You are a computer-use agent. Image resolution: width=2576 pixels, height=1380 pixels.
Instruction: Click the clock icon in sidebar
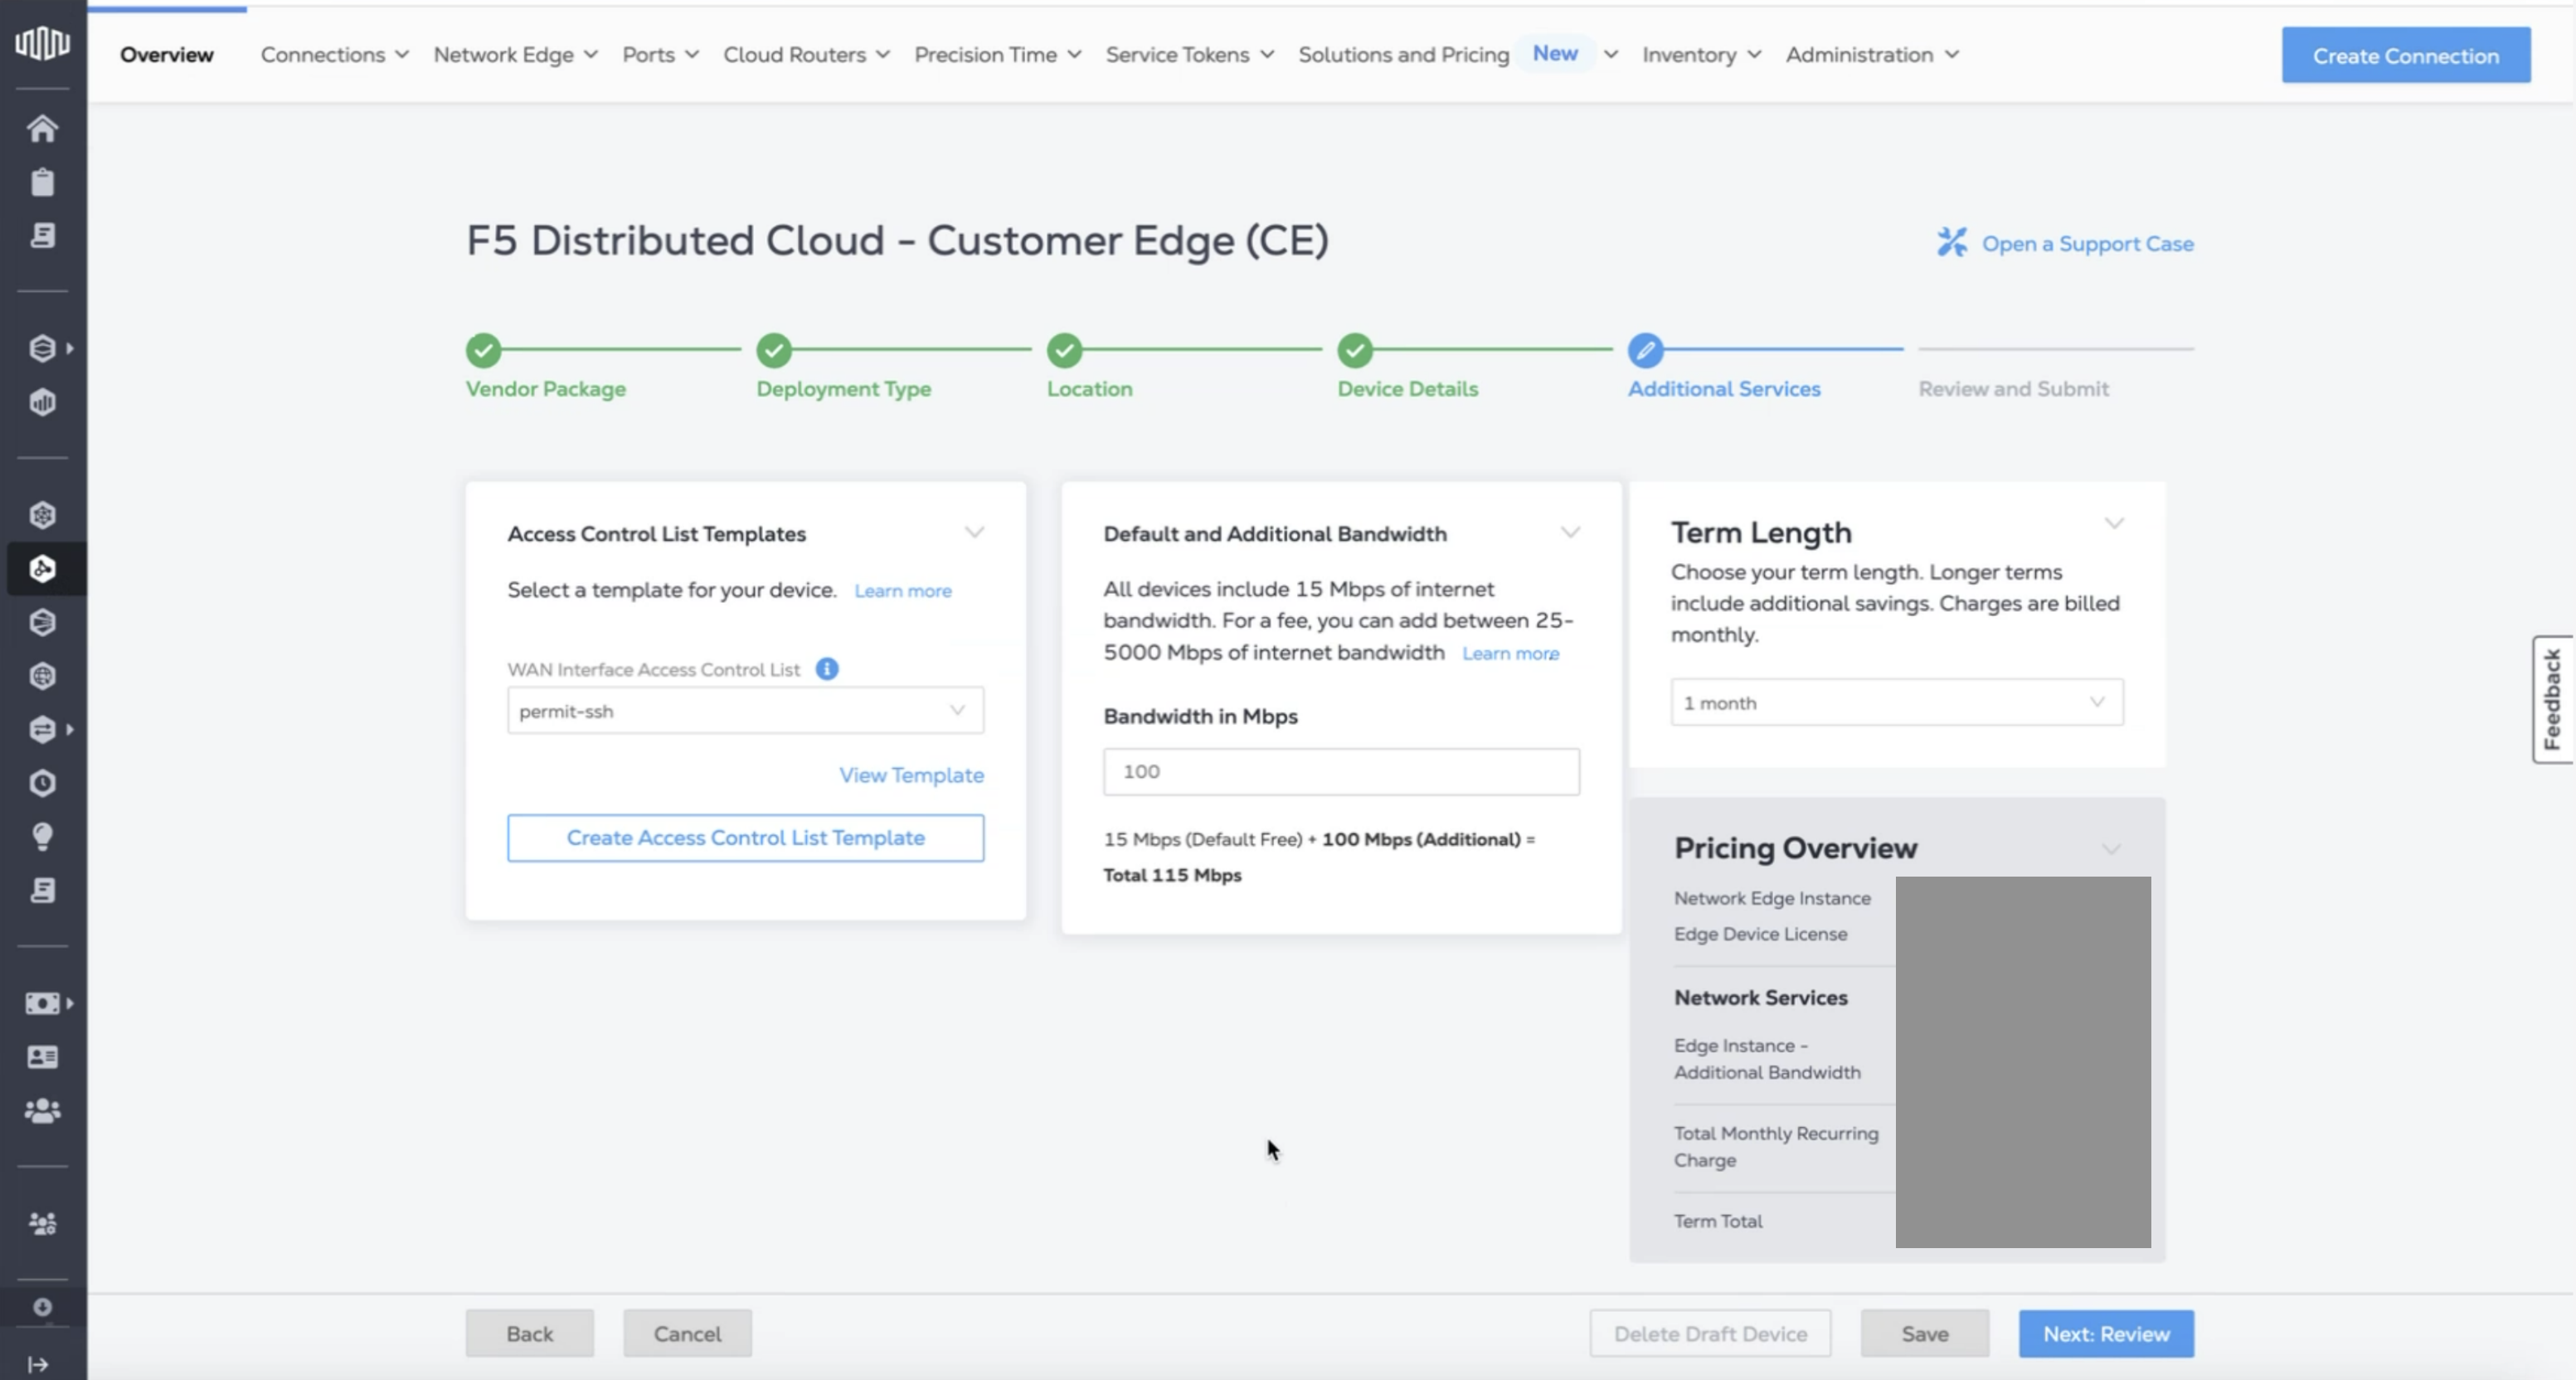point(42,783)
